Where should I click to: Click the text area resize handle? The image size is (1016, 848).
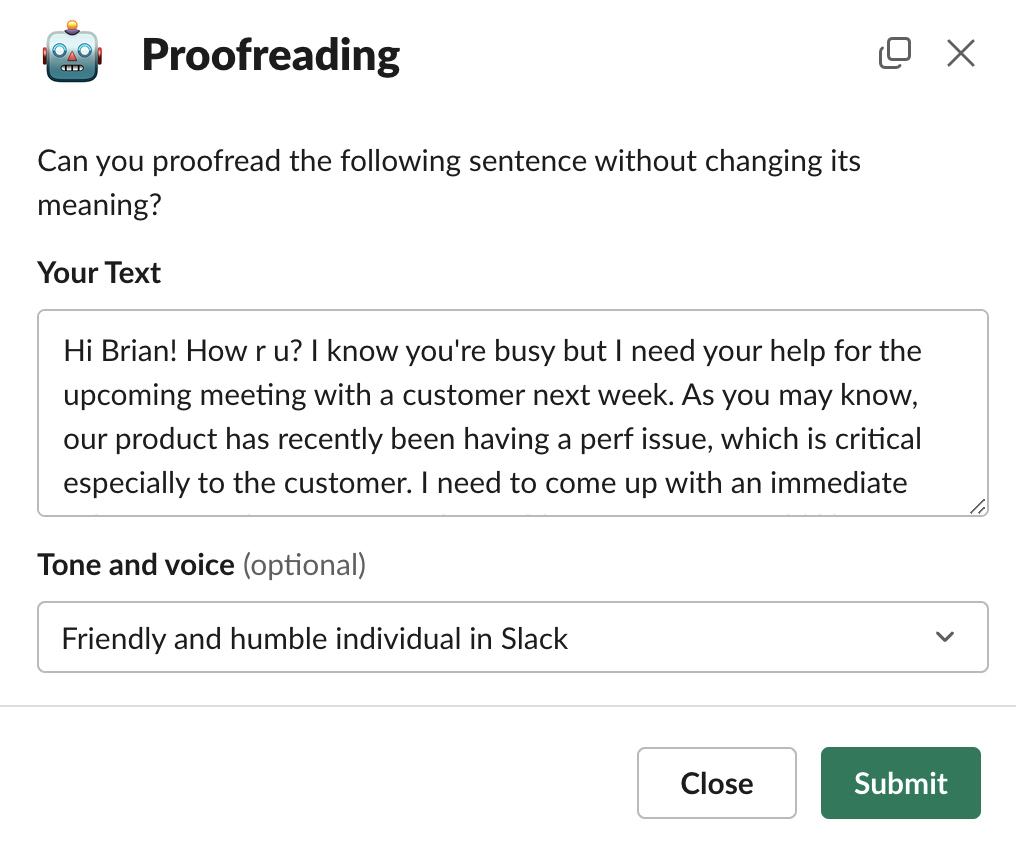pyautogui.click(x=978, y=506)
